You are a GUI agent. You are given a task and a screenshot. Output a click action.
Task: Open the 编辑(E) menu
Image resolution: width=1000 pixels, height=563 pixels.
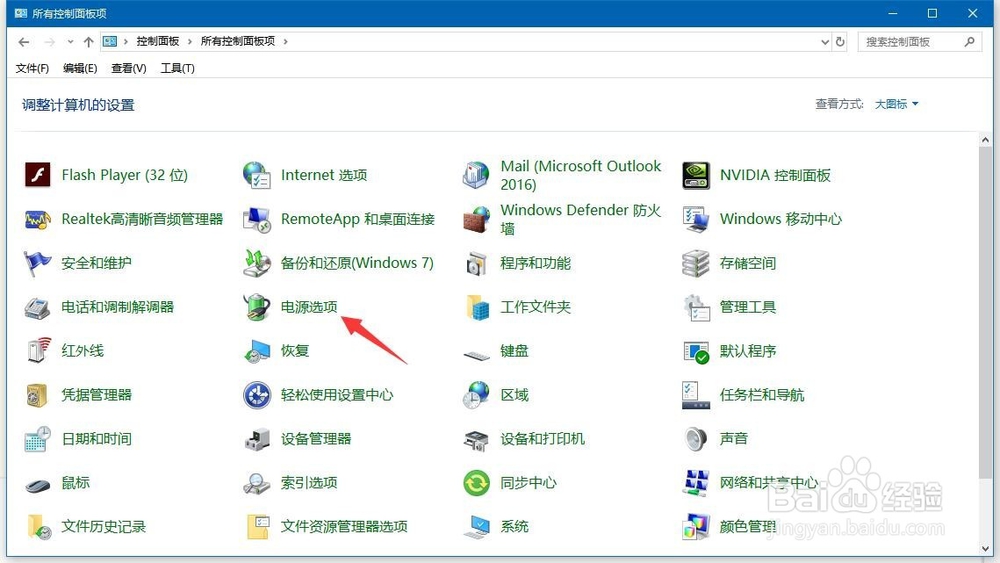(80, 68)
